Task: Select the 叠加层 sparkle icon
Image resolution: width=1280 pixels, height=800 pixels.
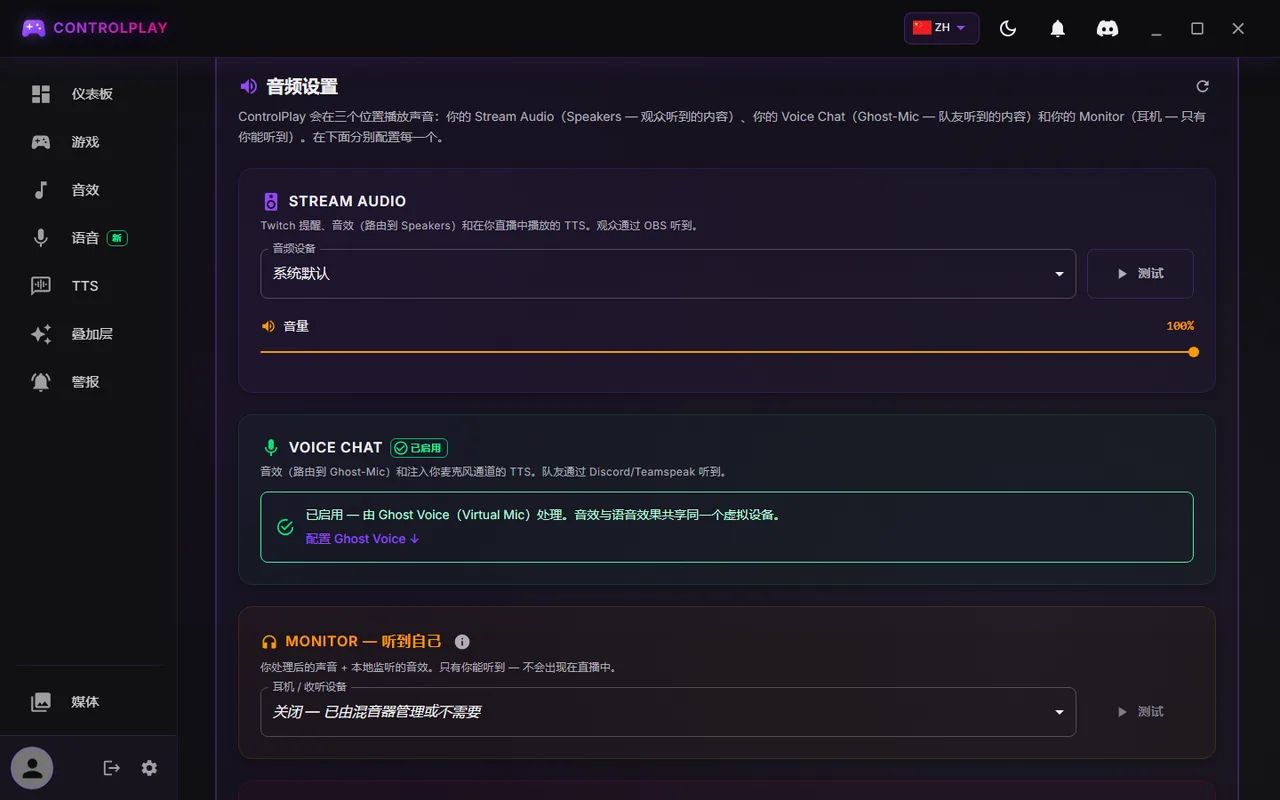Action: [41, 334]
